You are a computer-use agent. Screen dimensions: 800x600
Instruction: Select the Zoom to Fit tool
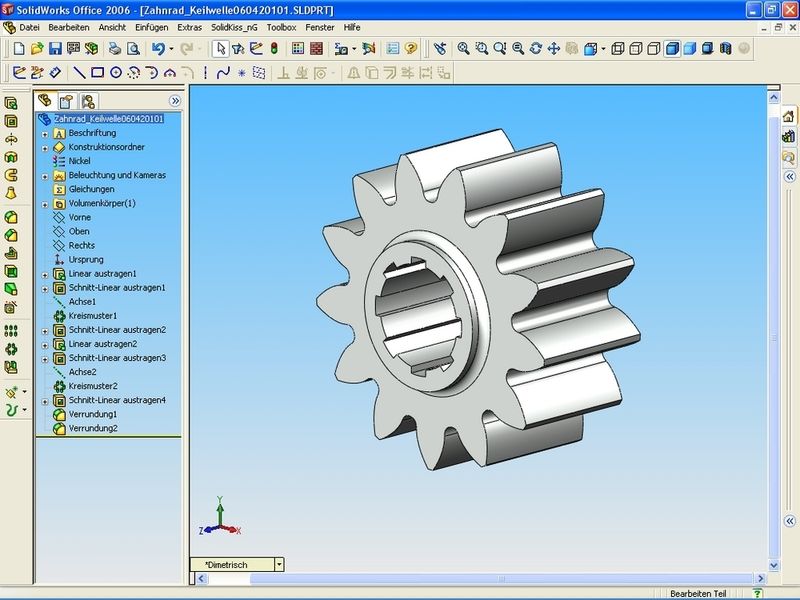(463, 48)
